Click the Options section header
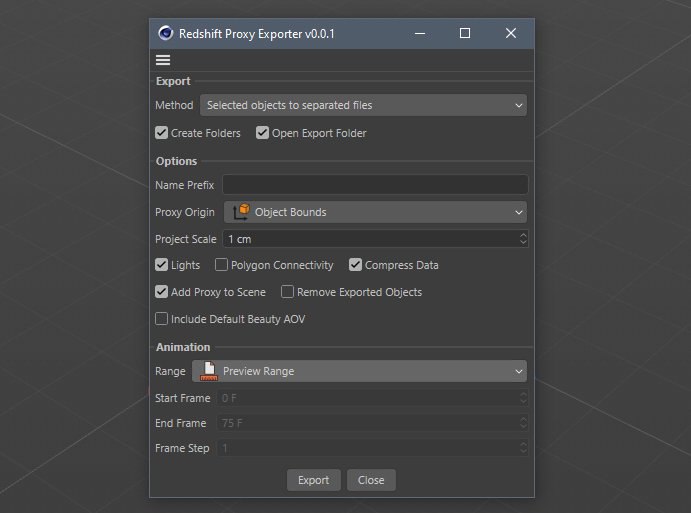Screen dimensions: 691x513 (x=176, y=161)
